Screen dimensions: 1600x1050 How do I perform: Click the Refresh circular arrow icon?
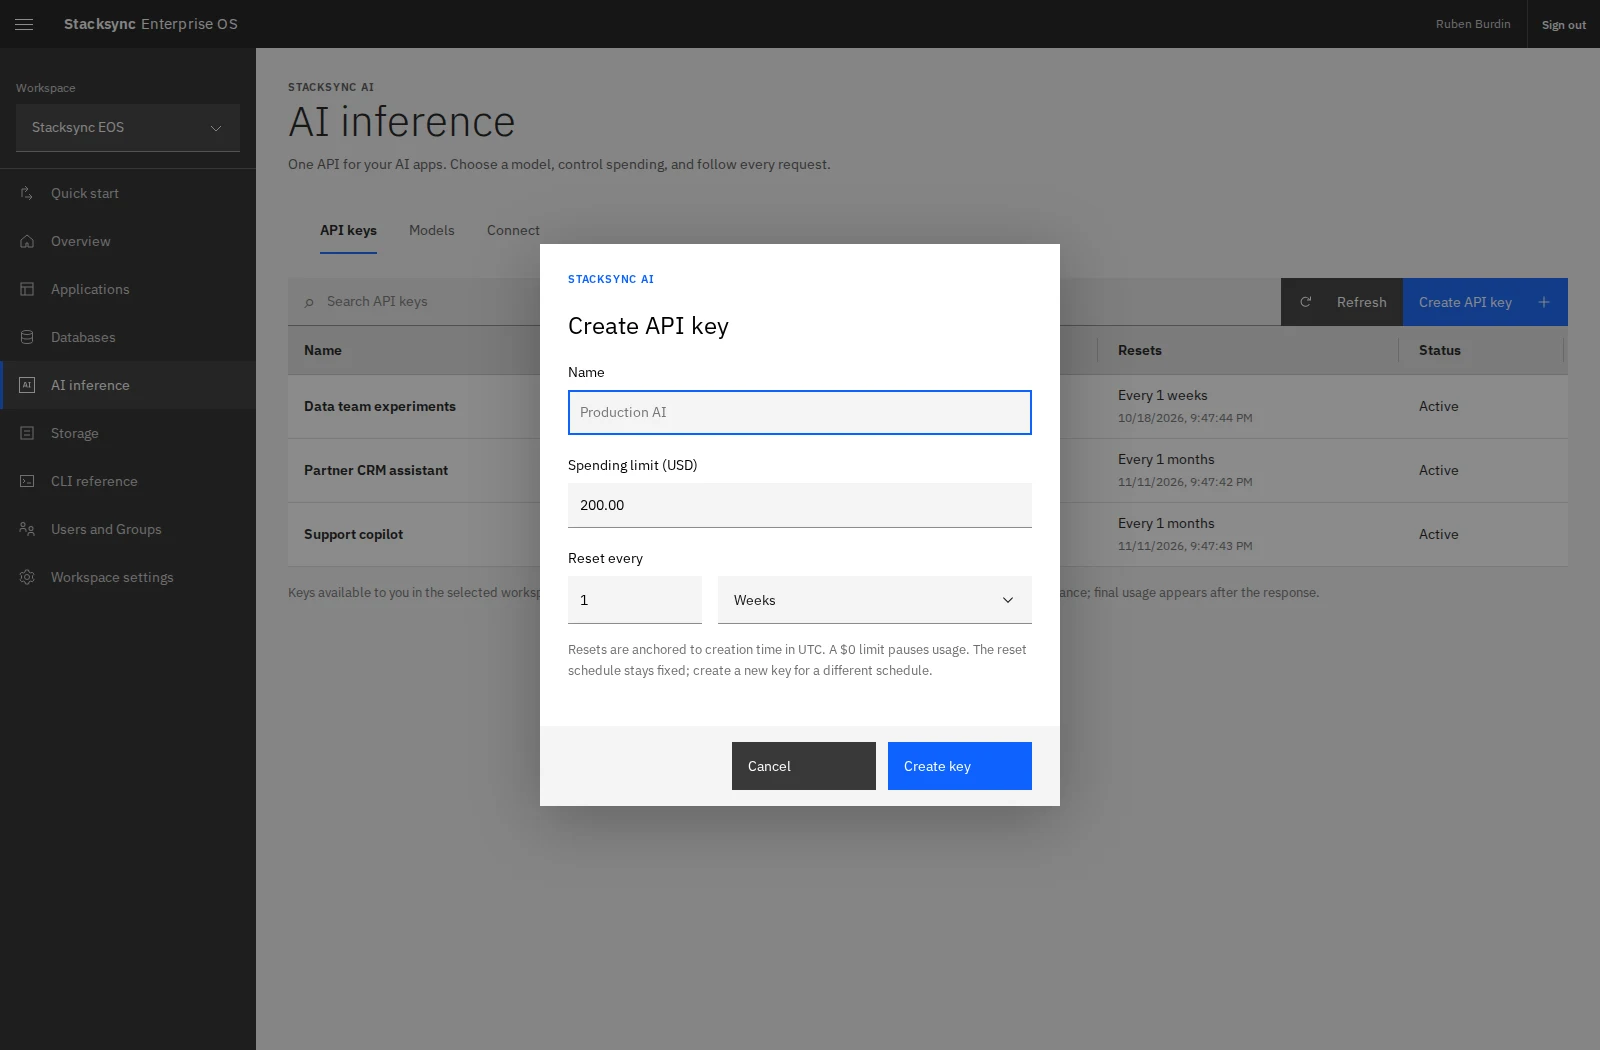1305,302
